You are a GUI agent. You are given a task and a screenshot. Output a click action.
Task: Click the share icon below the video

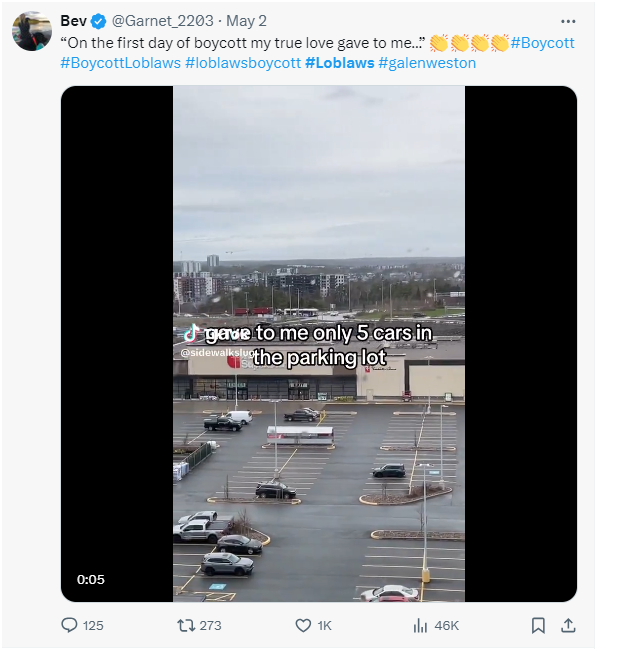568,625
